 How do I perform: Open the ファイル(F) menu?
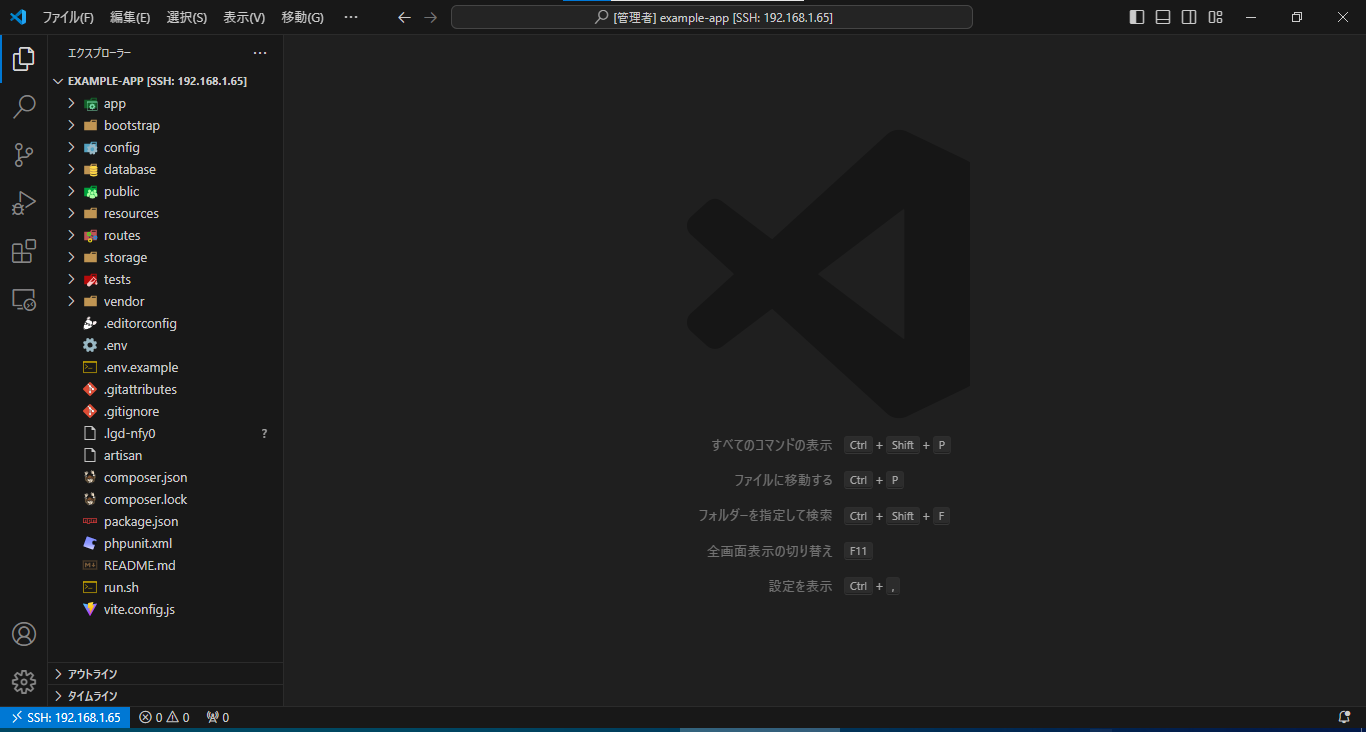68,17
